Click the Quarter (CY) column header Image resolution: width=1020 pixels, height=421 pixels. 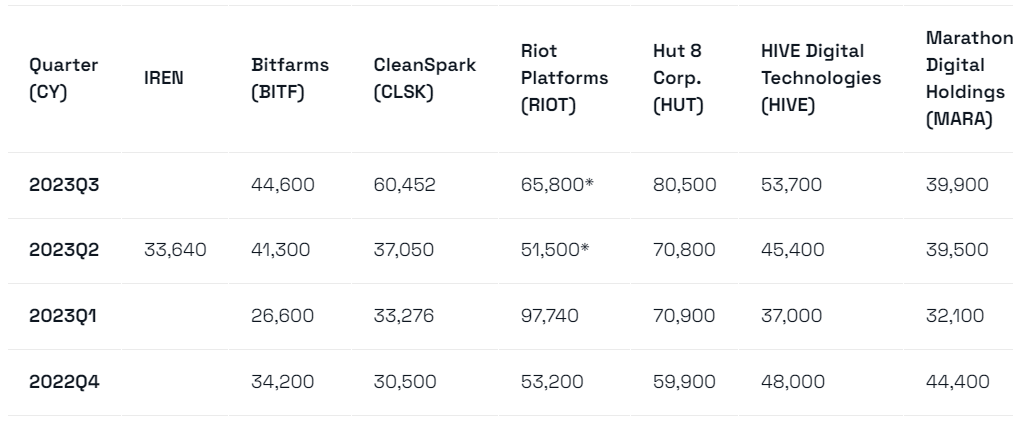64,78
